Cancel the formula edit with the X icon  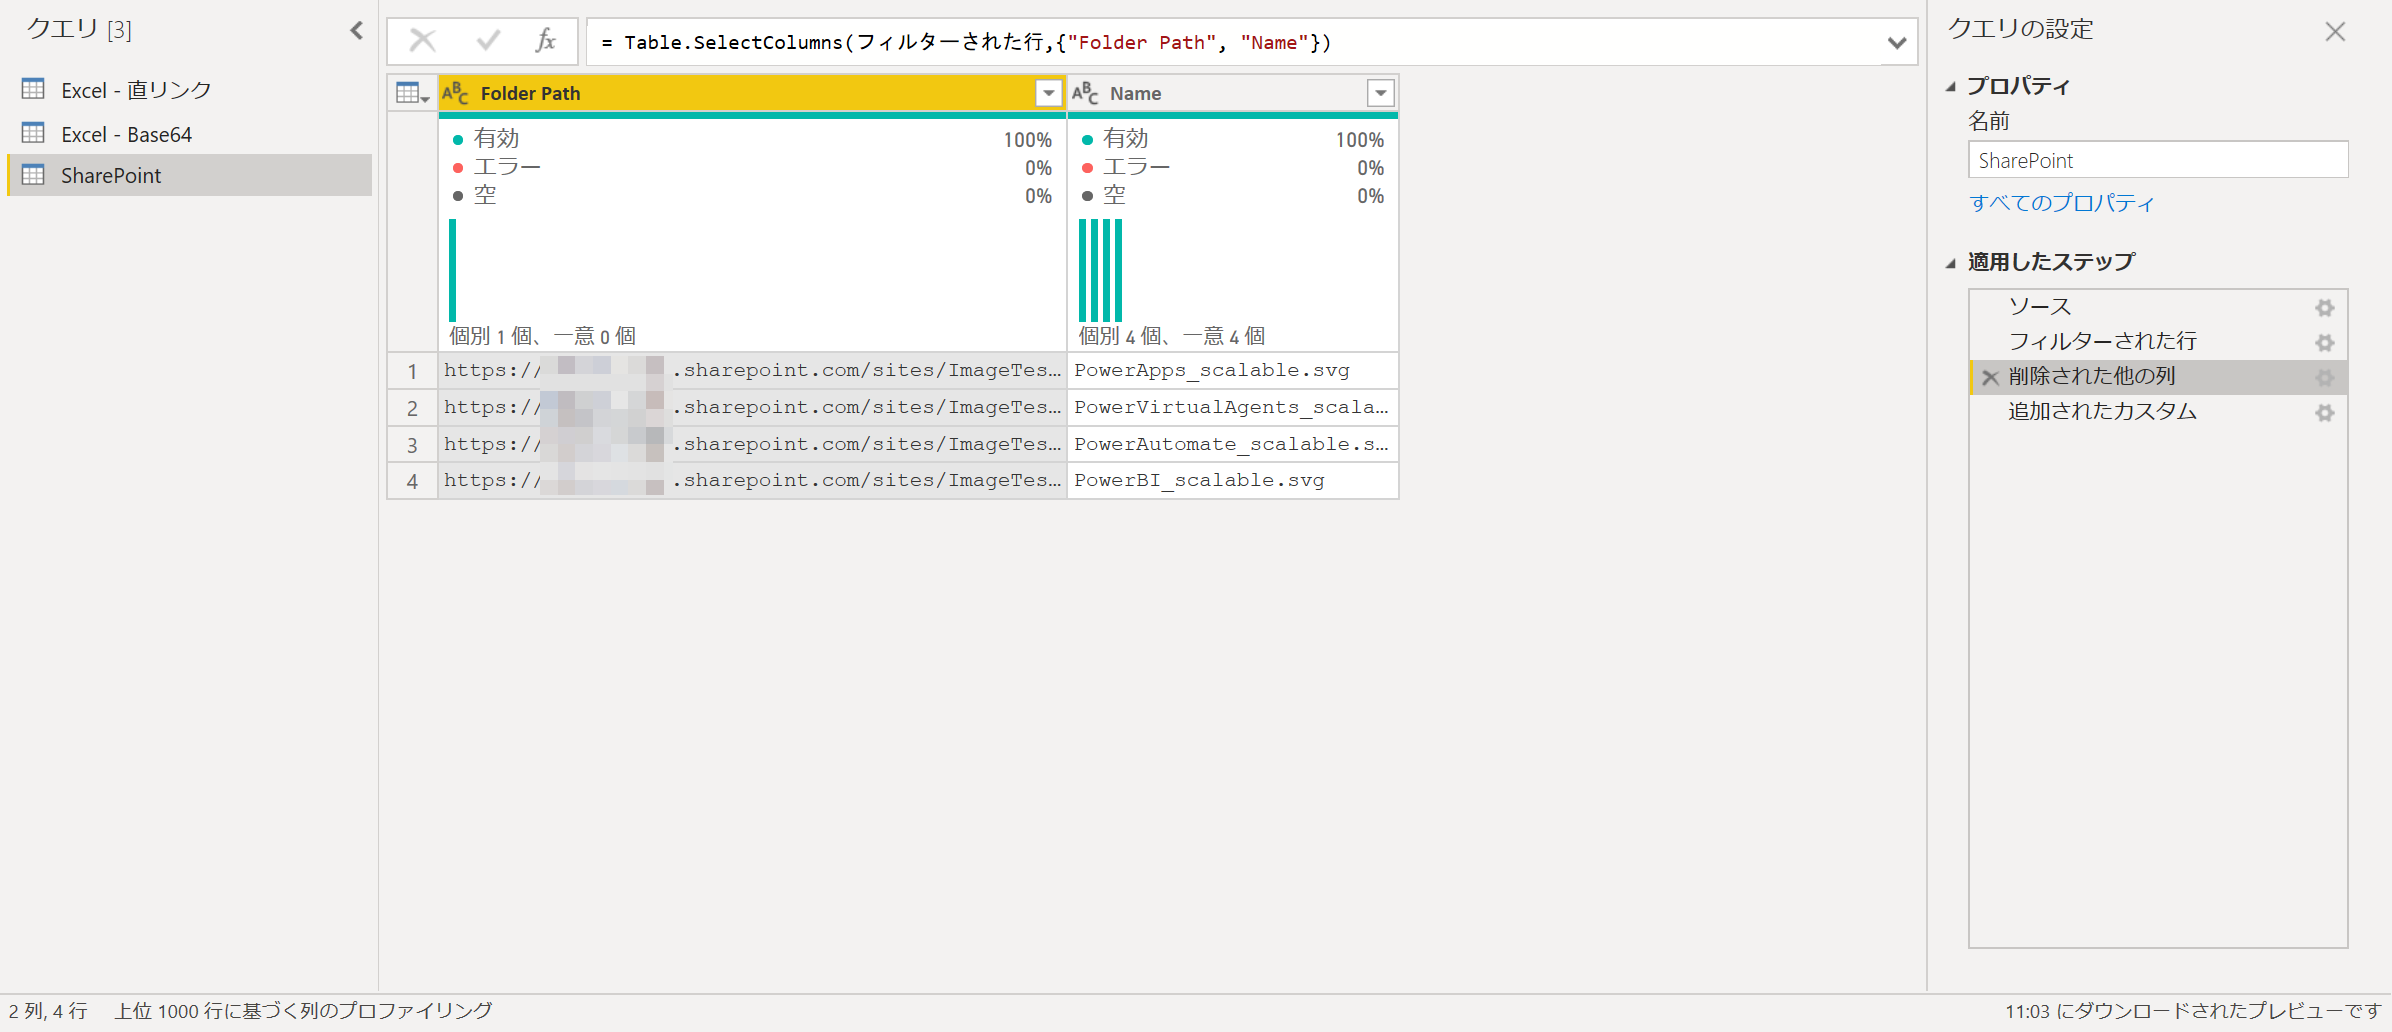(423, 41)
